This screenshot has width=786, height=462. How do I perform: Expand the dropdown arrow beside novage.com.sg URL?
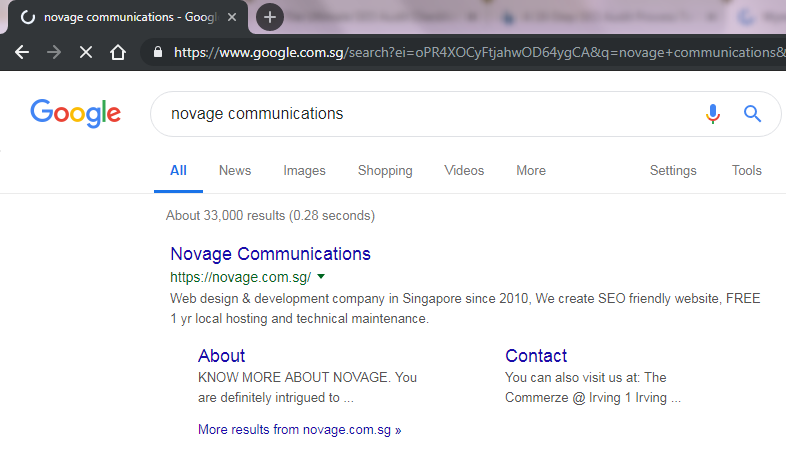pos(321,277)
